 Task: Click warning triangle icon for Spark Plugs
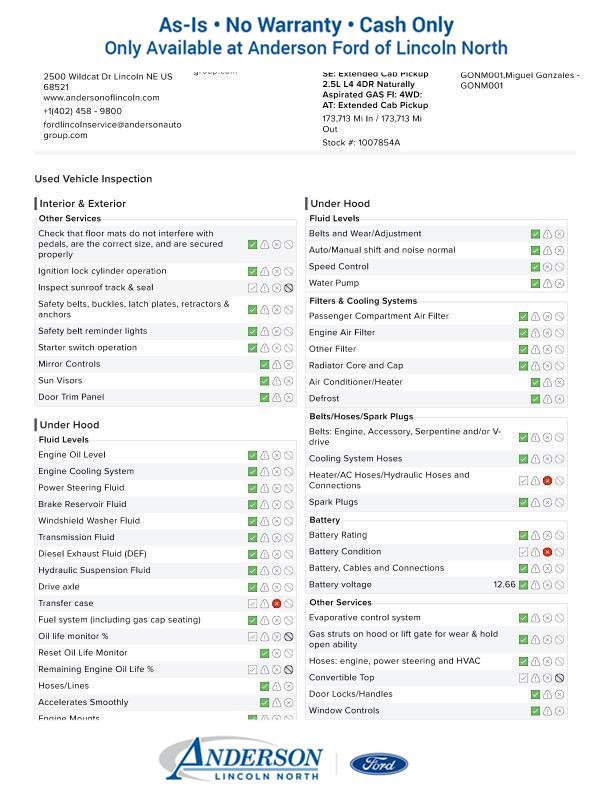(x=536, y=503)
